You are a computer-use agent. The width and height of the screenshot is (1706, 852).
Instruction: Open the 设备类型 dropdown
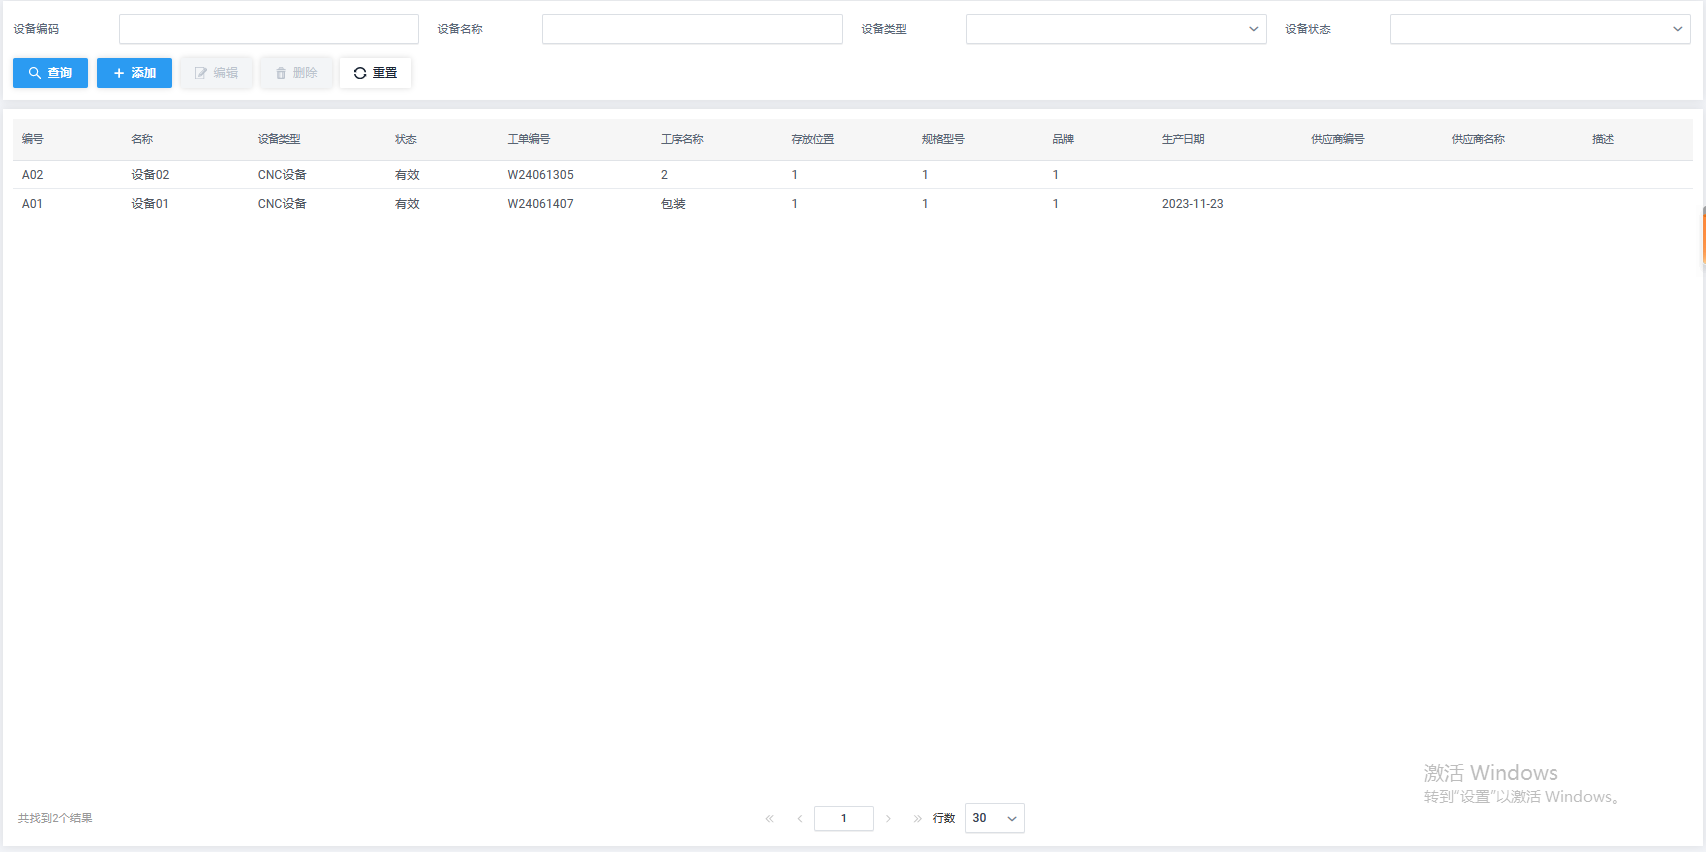click(1115, 29)
